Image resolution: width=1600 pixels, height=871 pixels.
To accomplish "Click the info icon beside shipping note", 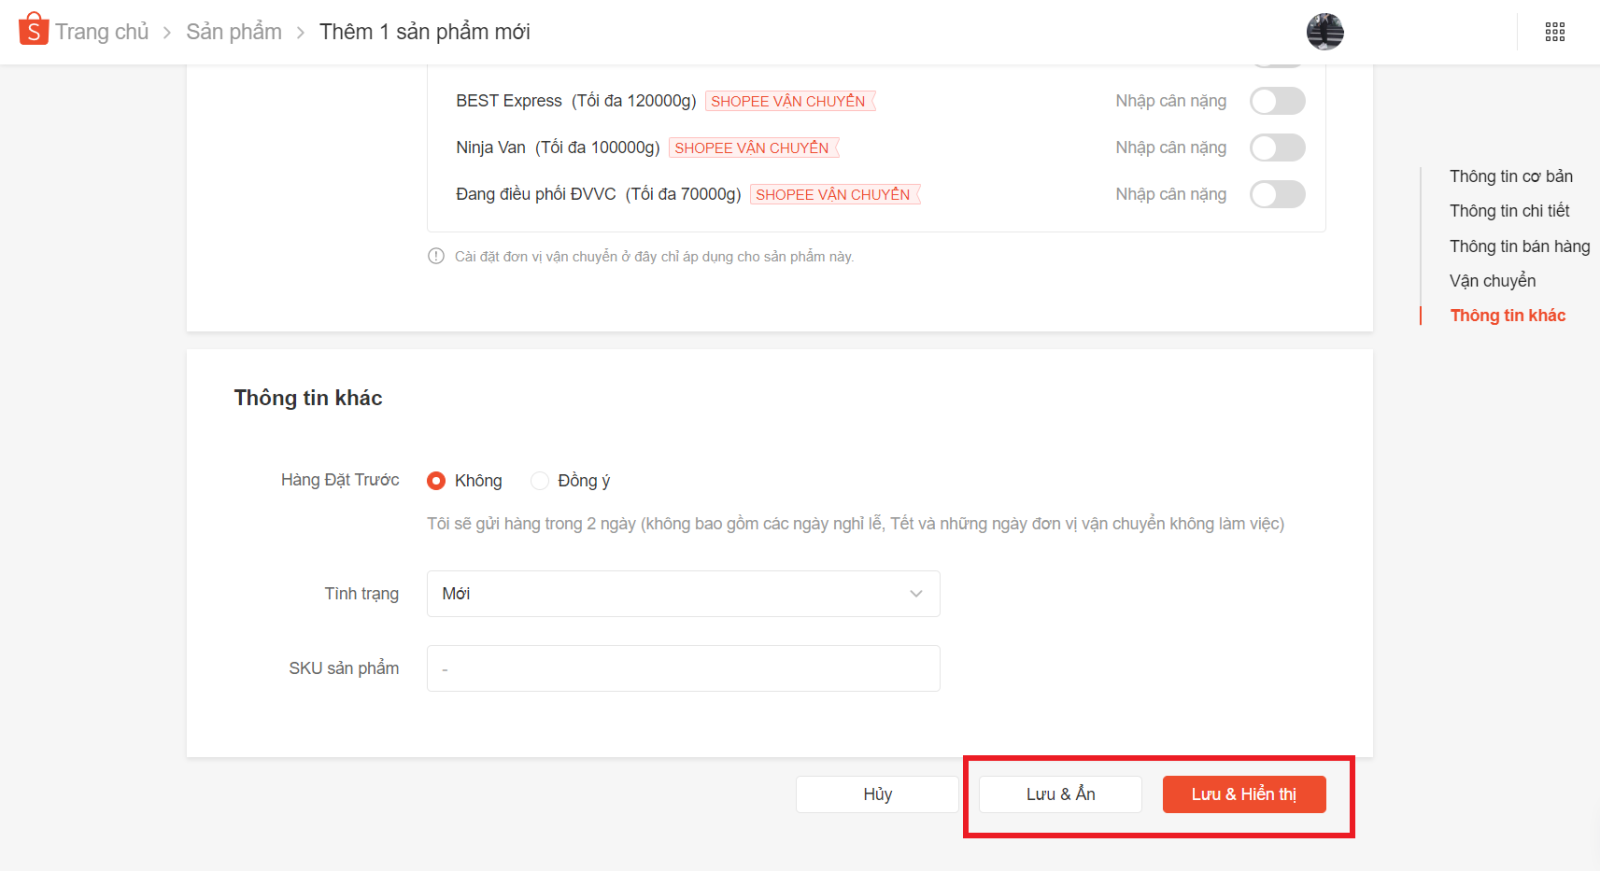I will point(436,256).
